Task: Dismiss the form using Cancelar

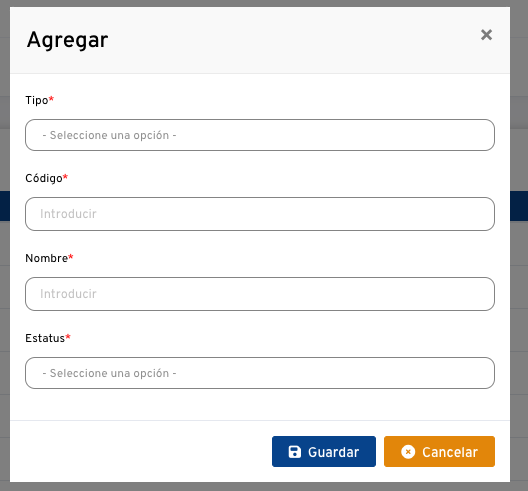Action: tap(439, 452)
